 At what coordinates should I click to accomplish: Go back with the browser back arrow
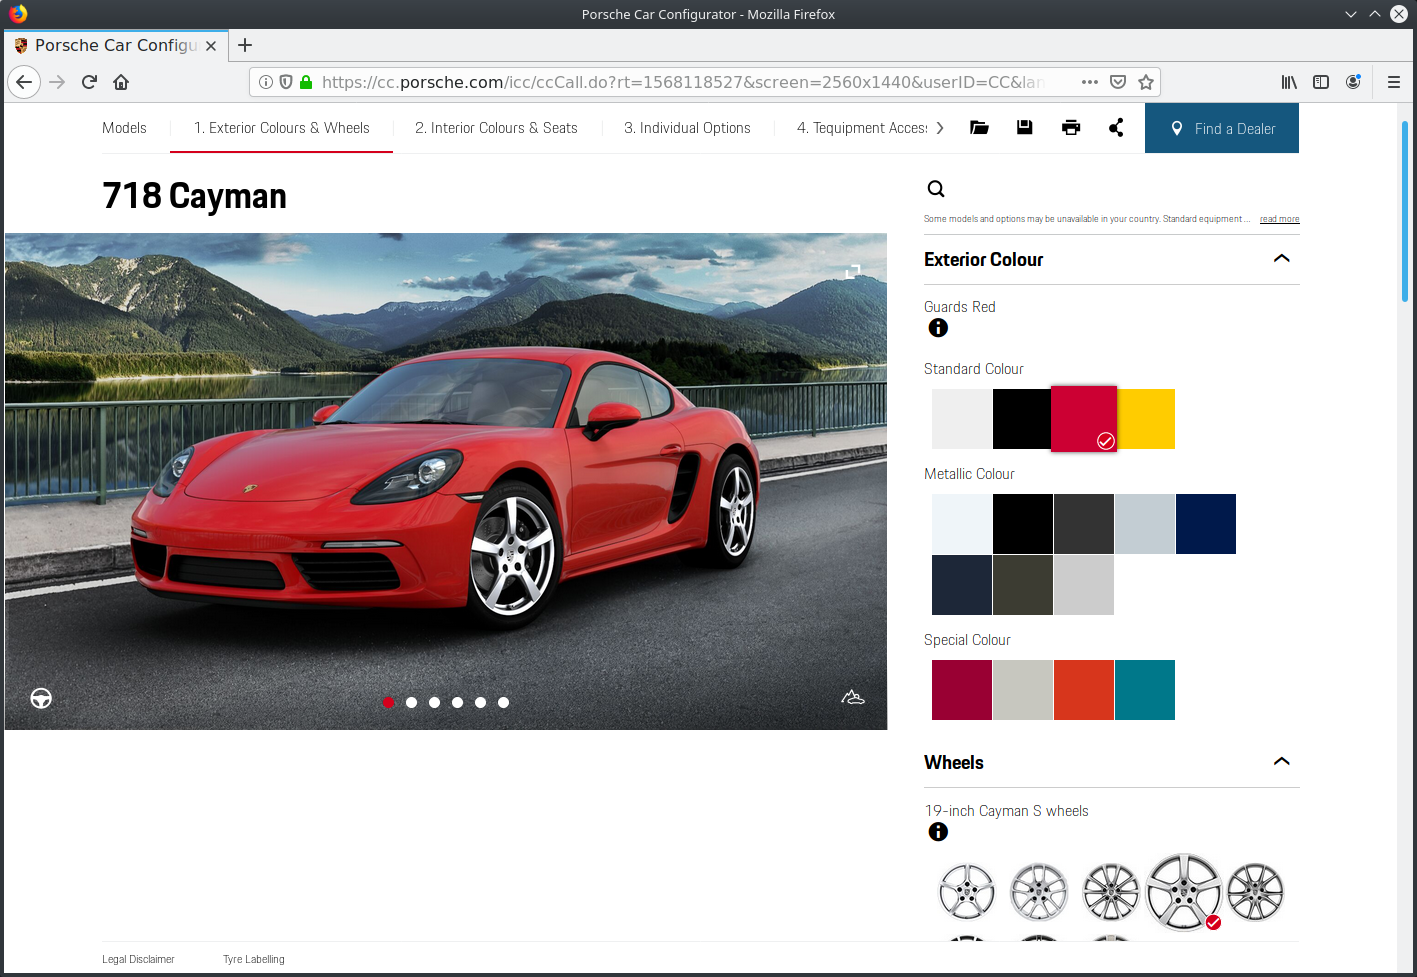pyautogui.click(x=24, y=82)
